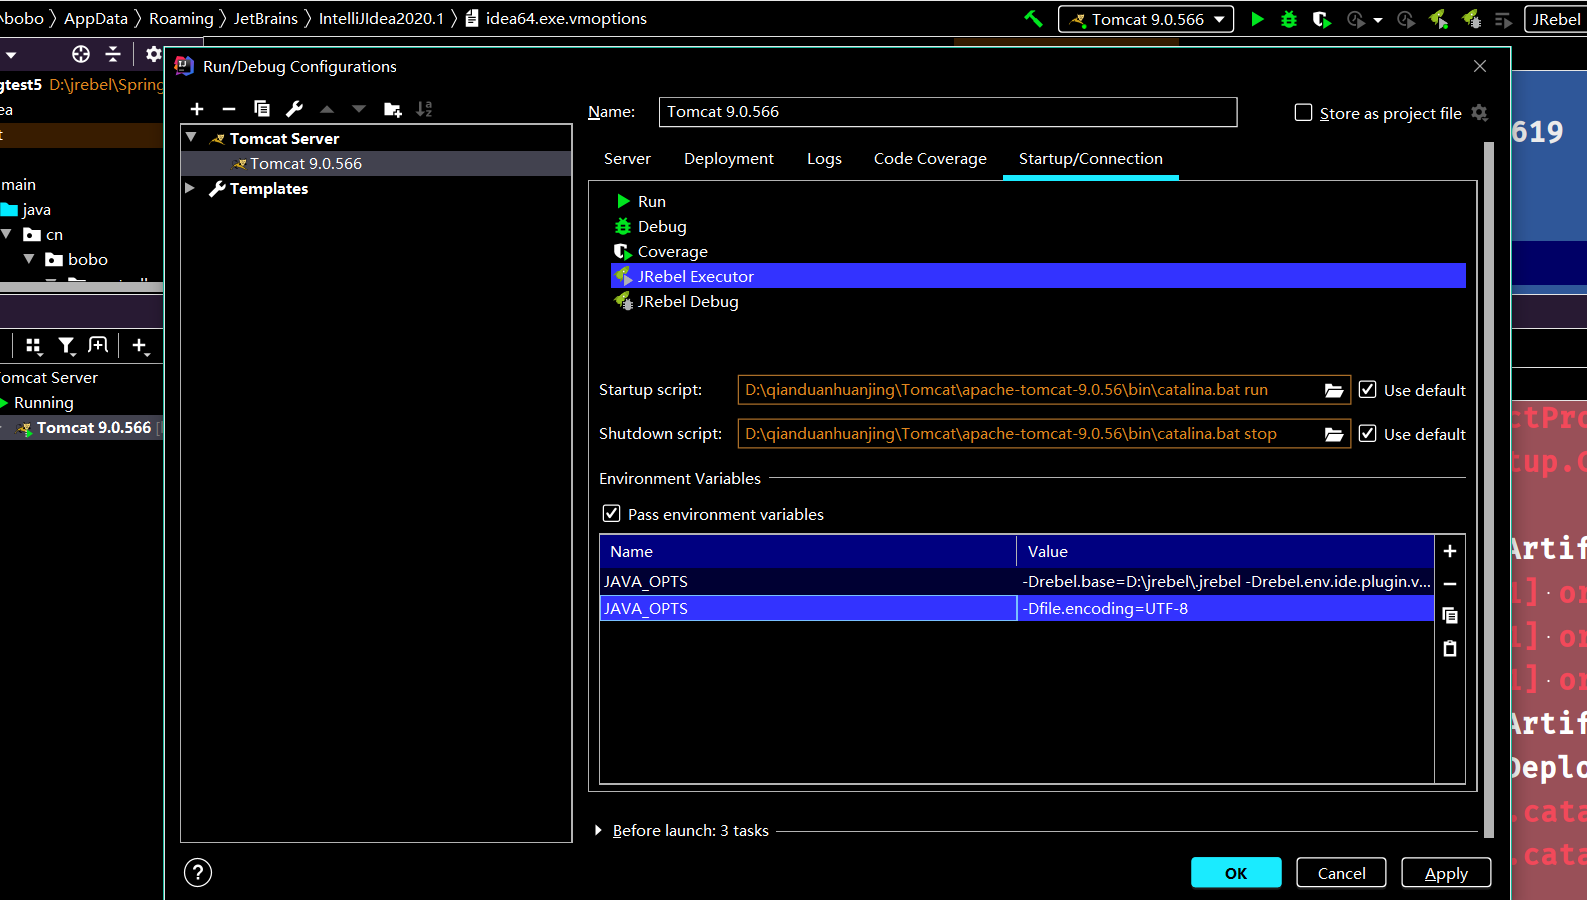
Task: Browse for shutdown script file
Action: (x=1334, y=434)
